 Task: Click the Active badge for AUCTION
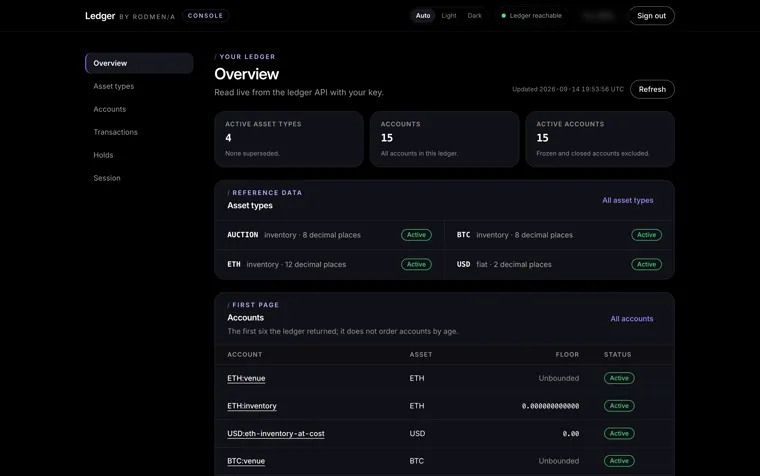(x=416, y=235)
